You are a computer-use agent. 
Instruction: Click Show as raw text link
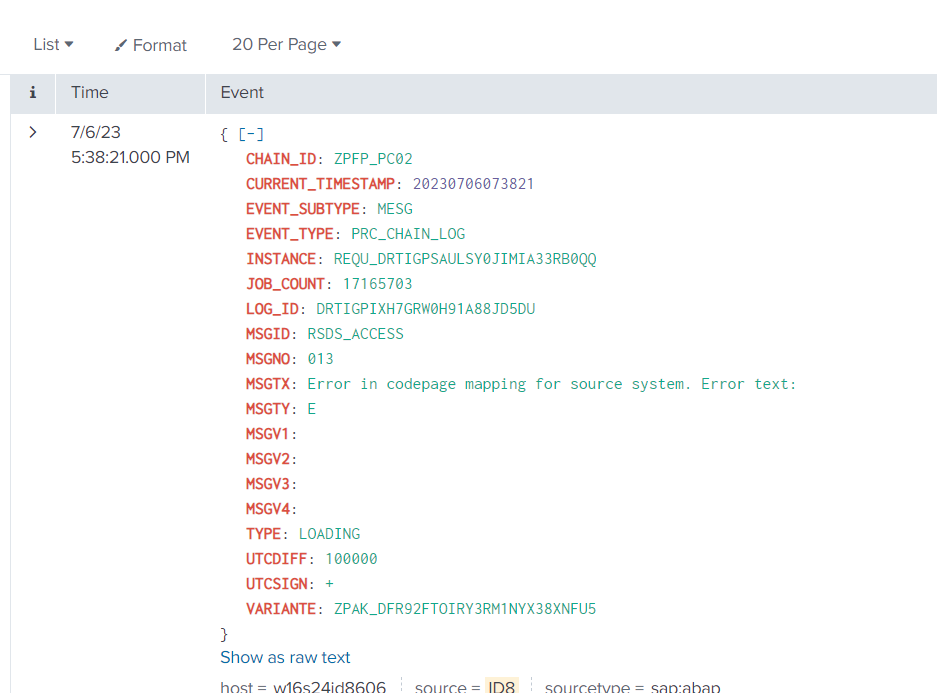point(285,657)
